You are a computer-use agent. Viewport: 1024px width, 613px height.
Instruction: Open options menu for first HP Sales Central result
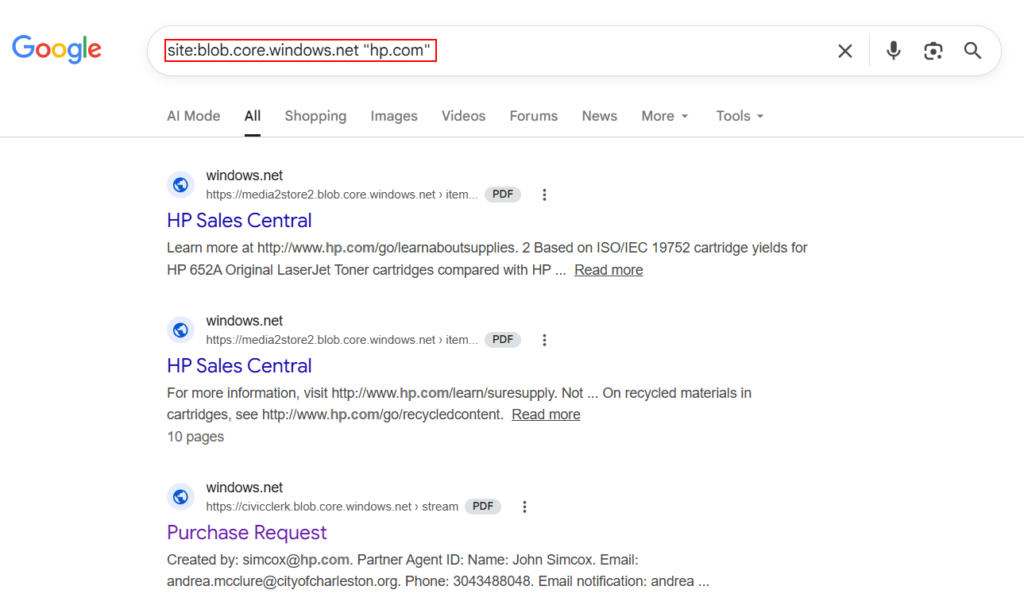tap(544, 195)
